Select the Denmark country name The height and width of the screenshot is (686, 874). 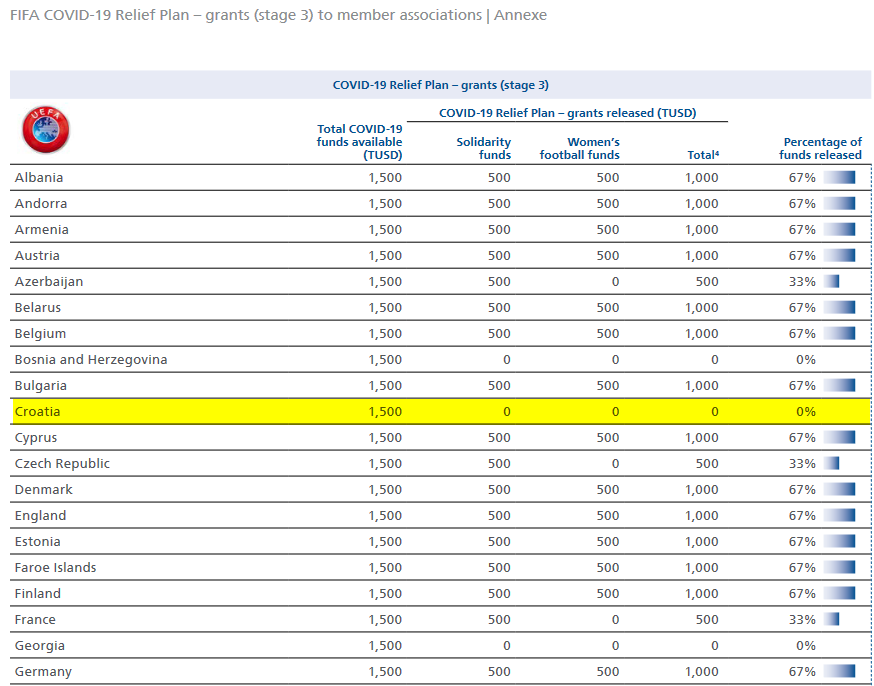coord(44,490)
